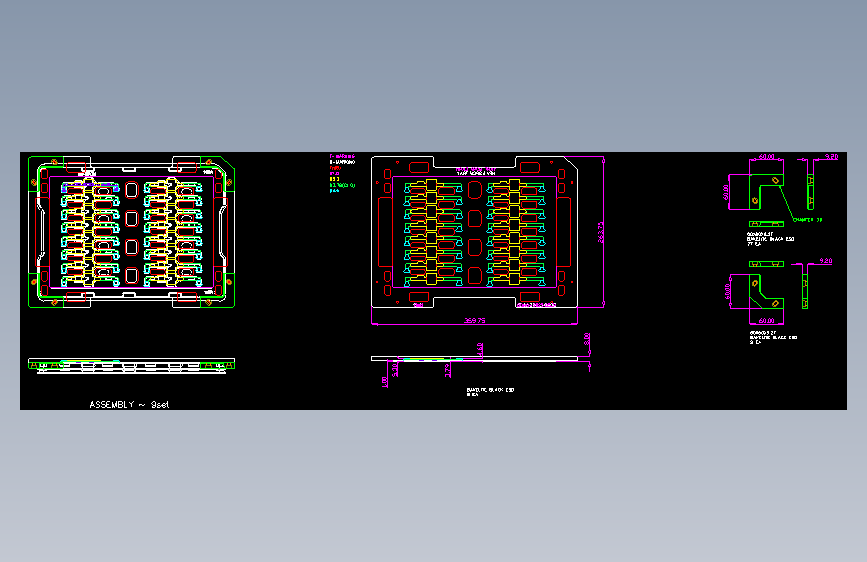
Task: Select the 2.70 dimension on side view
Action: [x=447, y=370]
